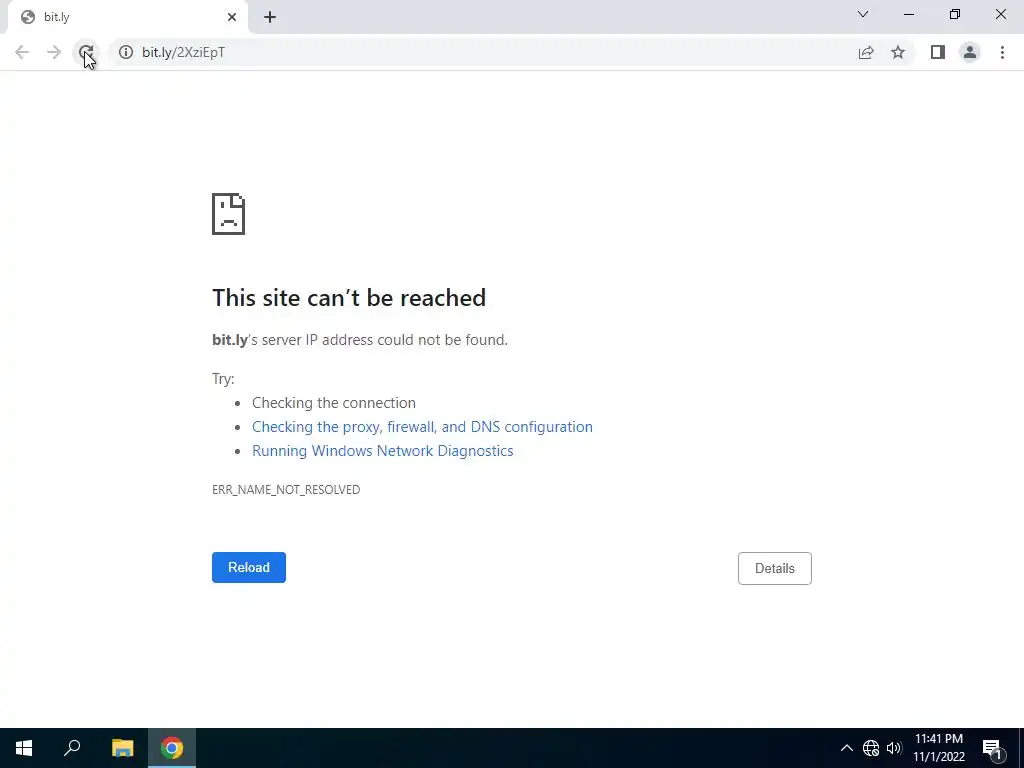This screenshot has height=768, width=1024.
Task: Click the Details button
Action: coord(775,568)
